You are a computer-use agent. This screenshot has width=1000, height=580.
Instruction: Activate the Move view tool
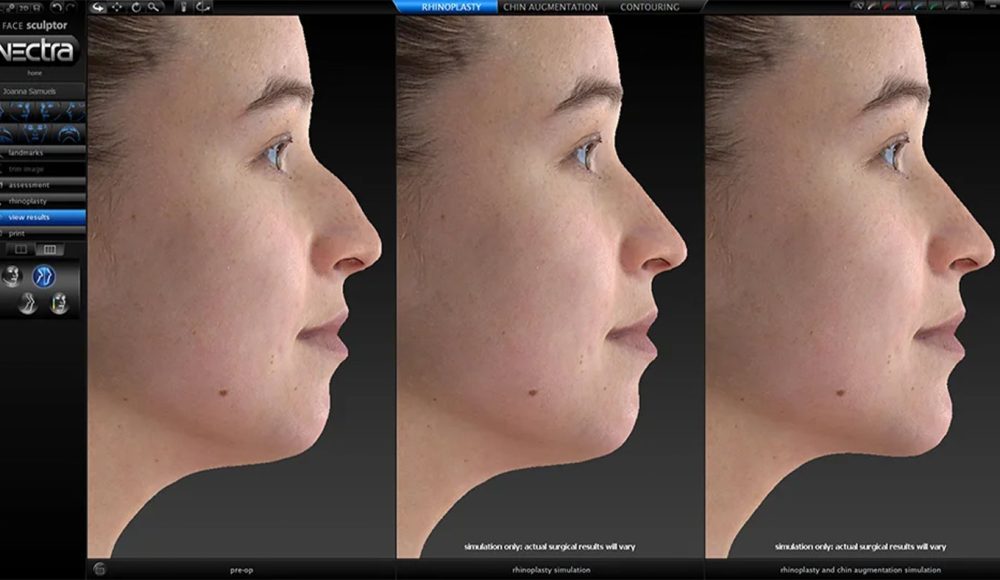point(116,8)
